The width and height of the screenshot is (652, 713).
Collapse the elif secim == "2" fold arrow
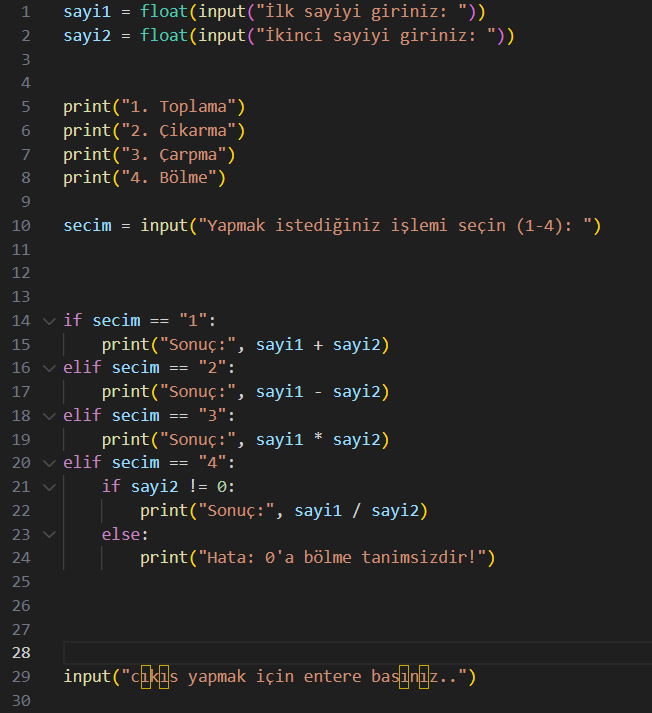click(x=49, y=368)
